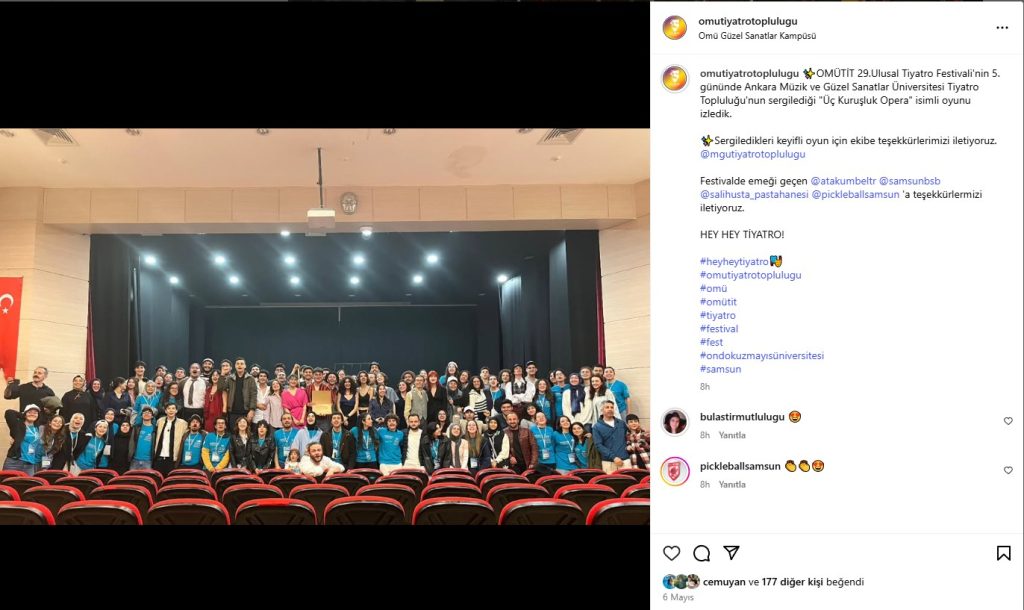Image resolution: width=1024 pixels, height=610 pixels.
Task: Like bulastirmutlulugu's comment heart
Action: 1008,421
